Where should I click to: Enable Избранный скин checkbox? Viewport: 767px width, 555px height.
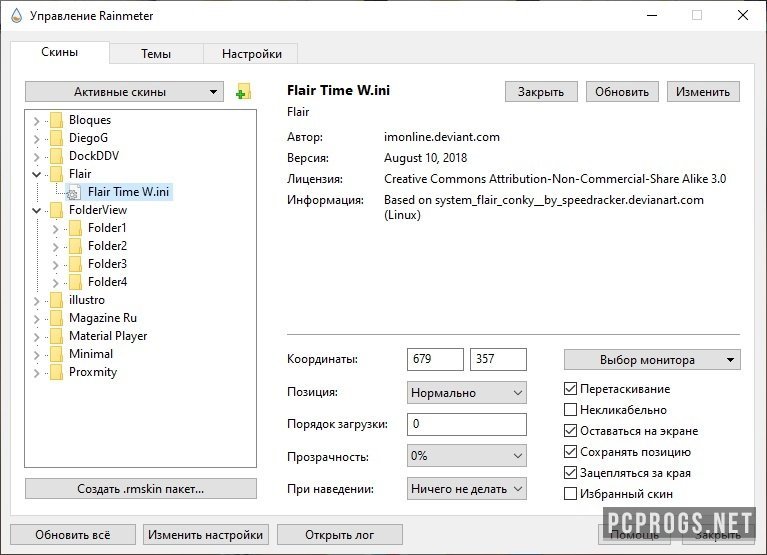tap(570, 494)
